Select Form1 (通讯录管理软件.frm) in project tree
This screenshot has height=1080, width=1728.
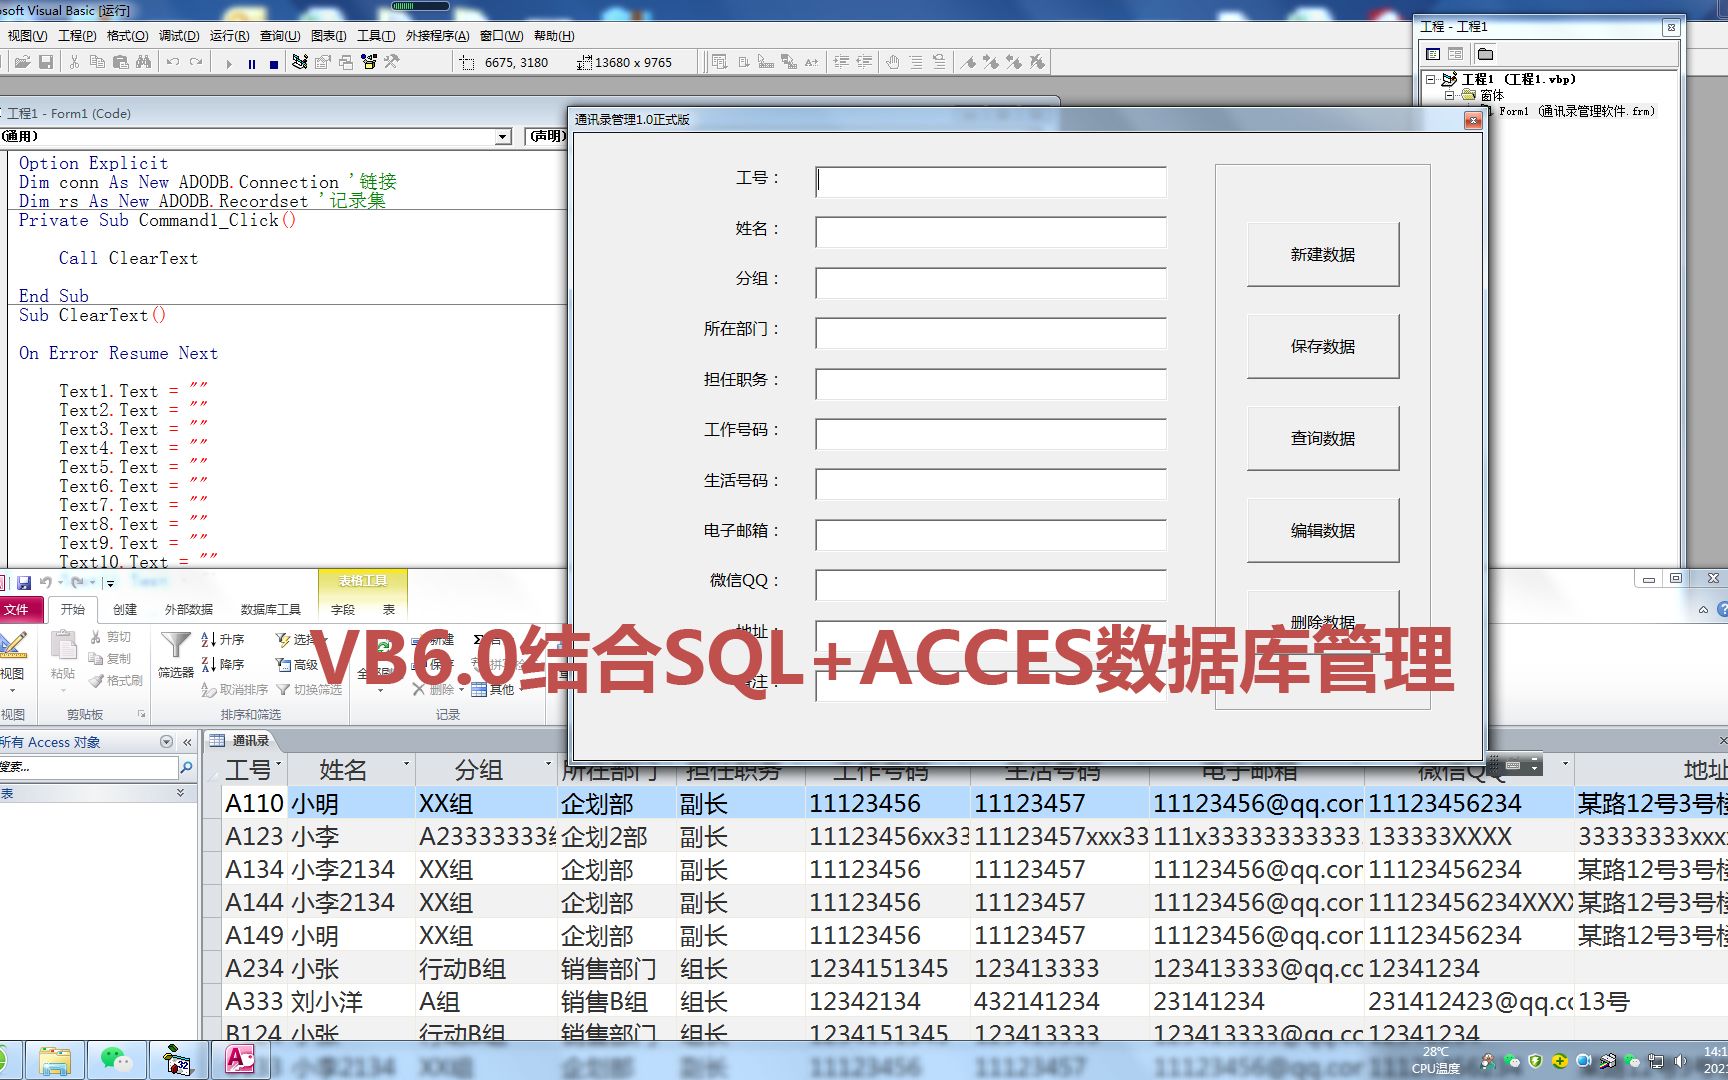(1576, 111)
